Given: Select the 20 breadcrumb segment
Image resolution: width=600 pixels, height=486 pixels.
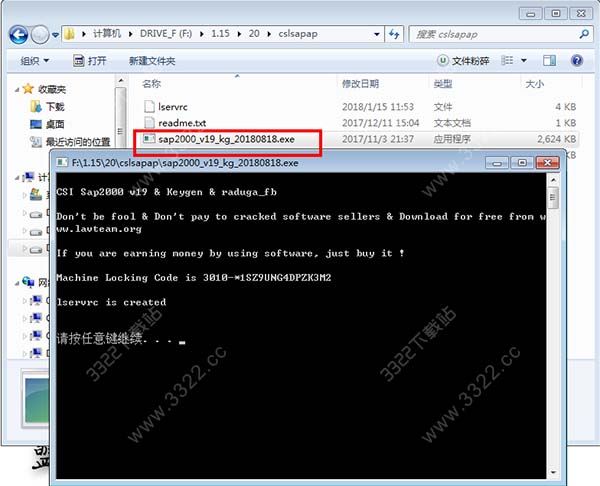Looking at the screenshot, I should 254,34.
